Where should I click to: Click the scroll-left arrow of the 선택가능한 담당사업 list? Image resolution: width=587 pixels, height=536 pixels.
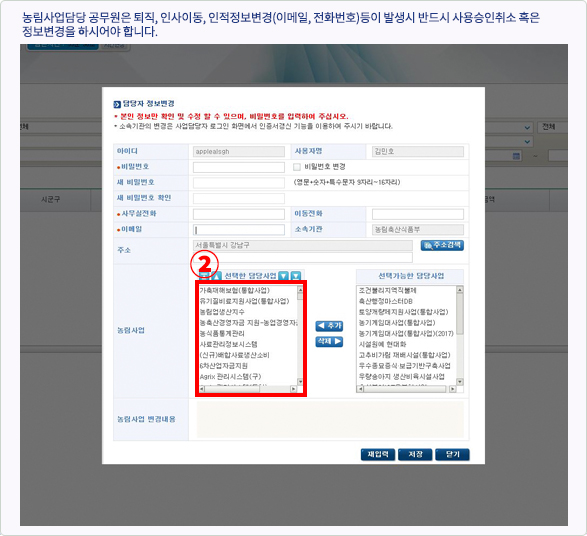361,389
